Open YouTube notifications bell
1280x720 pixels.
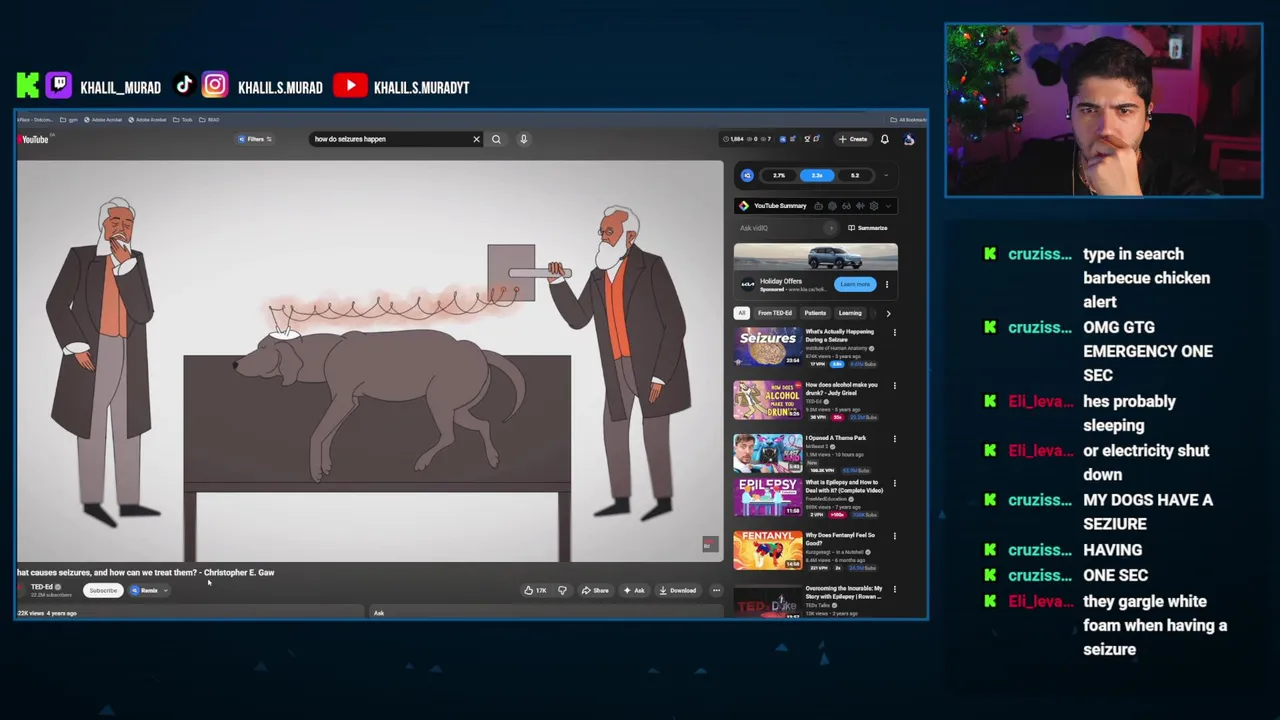[x=884, y=139]
